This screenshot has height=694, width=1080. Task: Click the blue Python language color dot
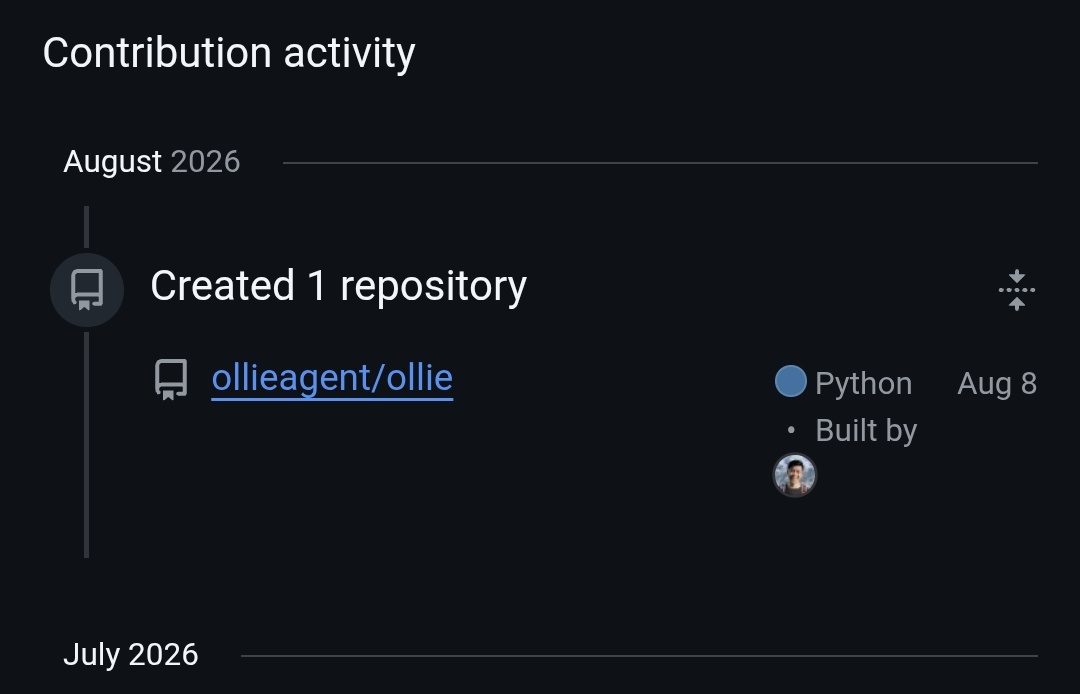coord(791,381)
